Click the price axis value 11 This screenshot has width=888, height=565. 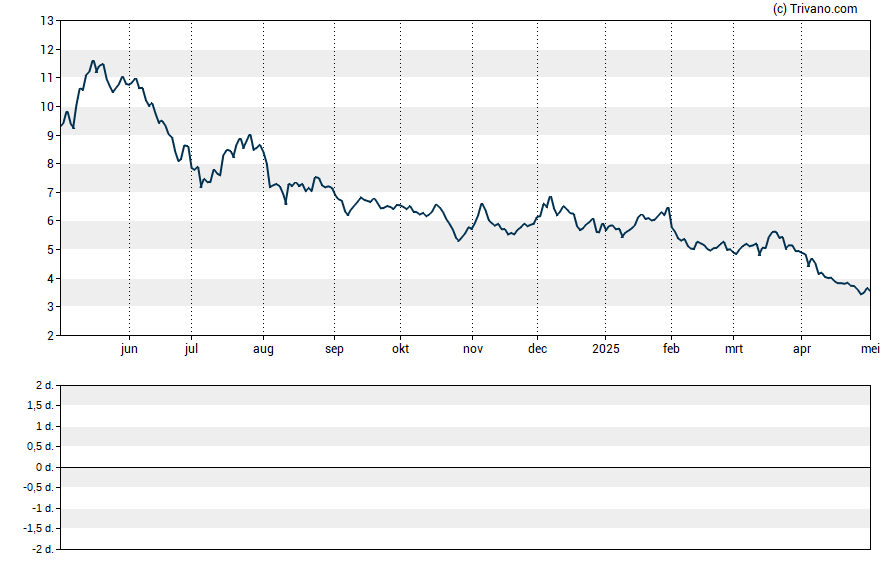click(47, 78)
